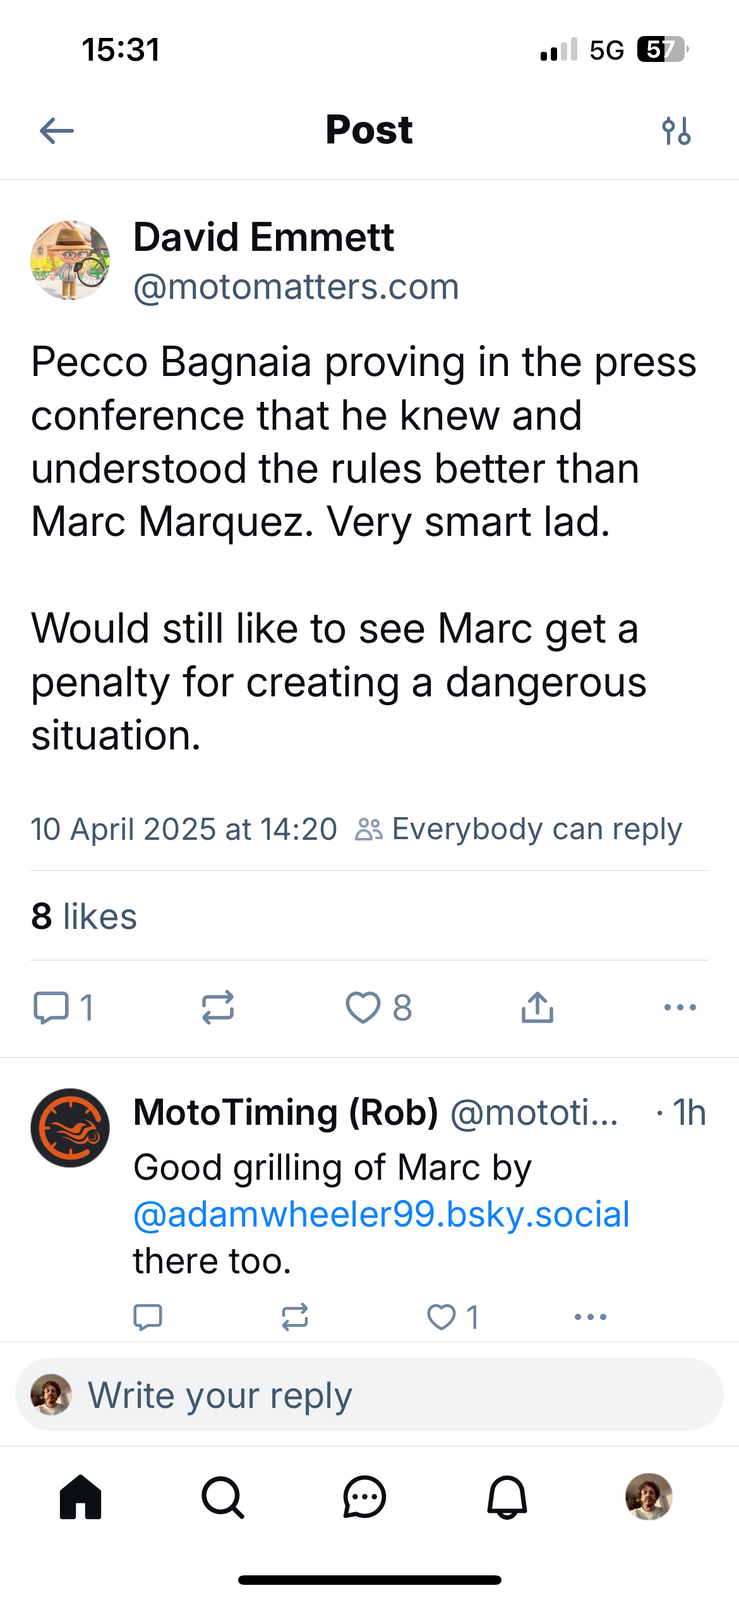Open thread settings filter icon
The image size is (739, 1600).
point(676,131)
